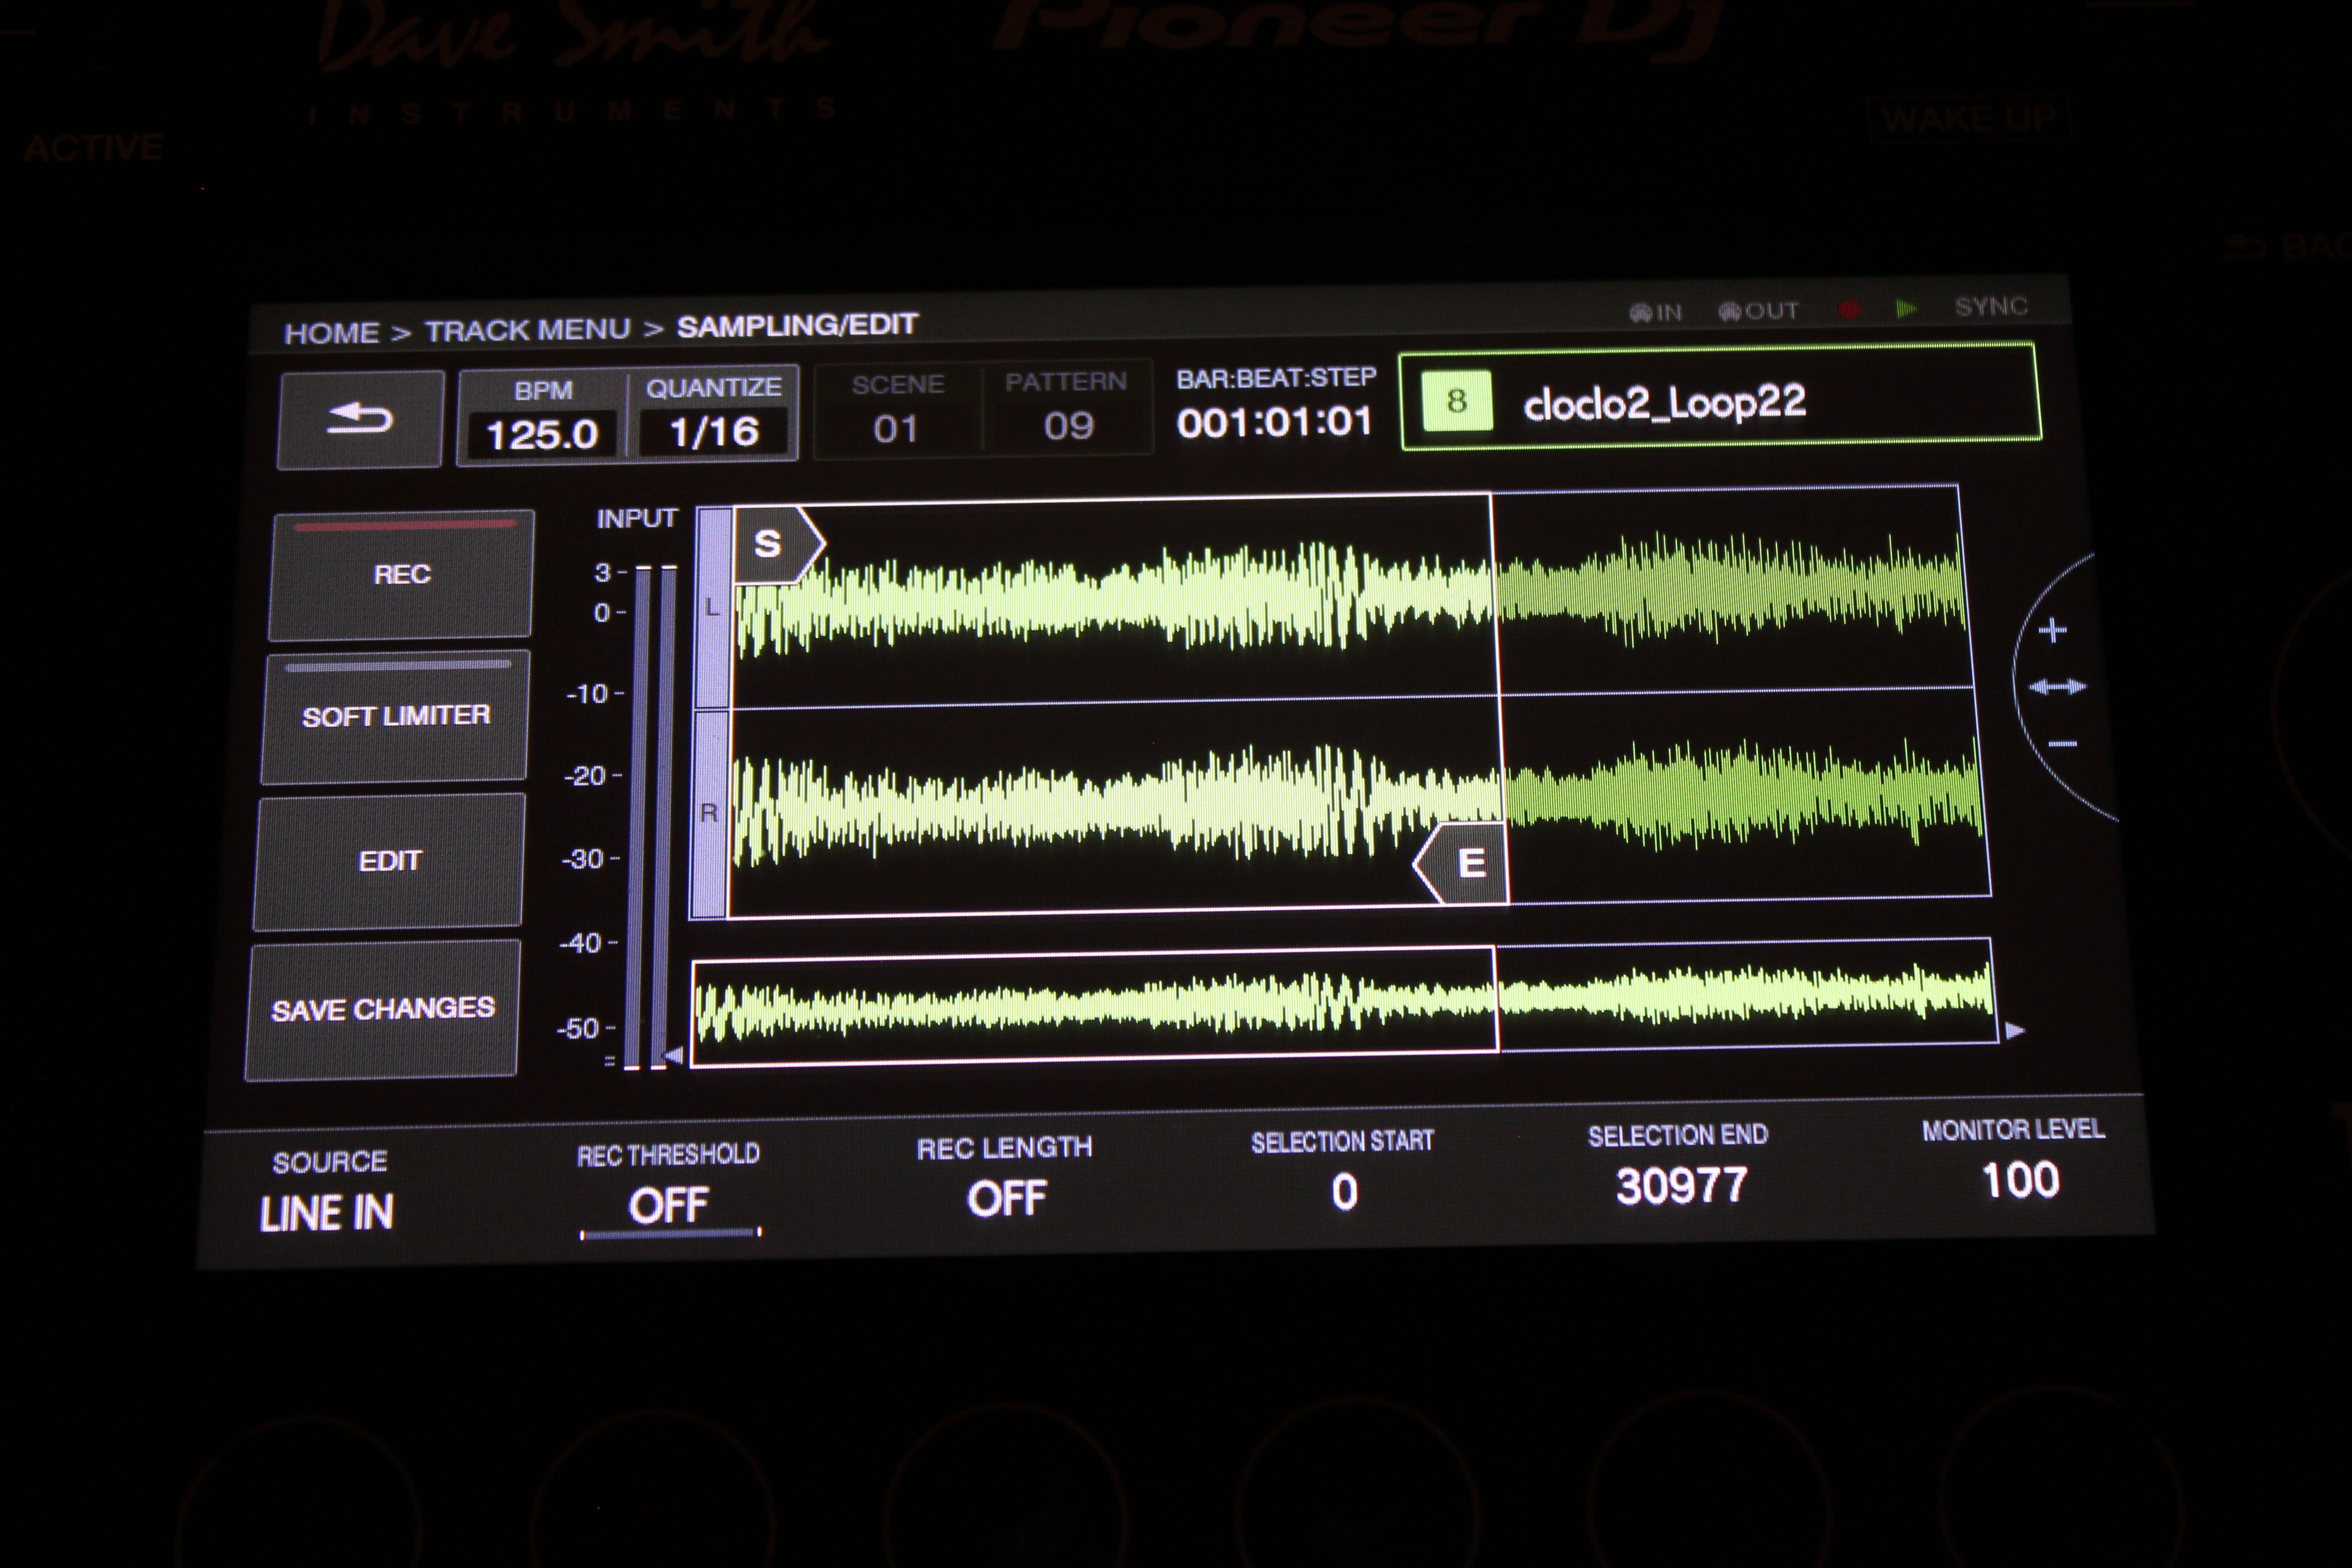Viewport: 2352px width, 1568px height.
Task: Tap the zoom in plus icon
Action: (2053, 630)
